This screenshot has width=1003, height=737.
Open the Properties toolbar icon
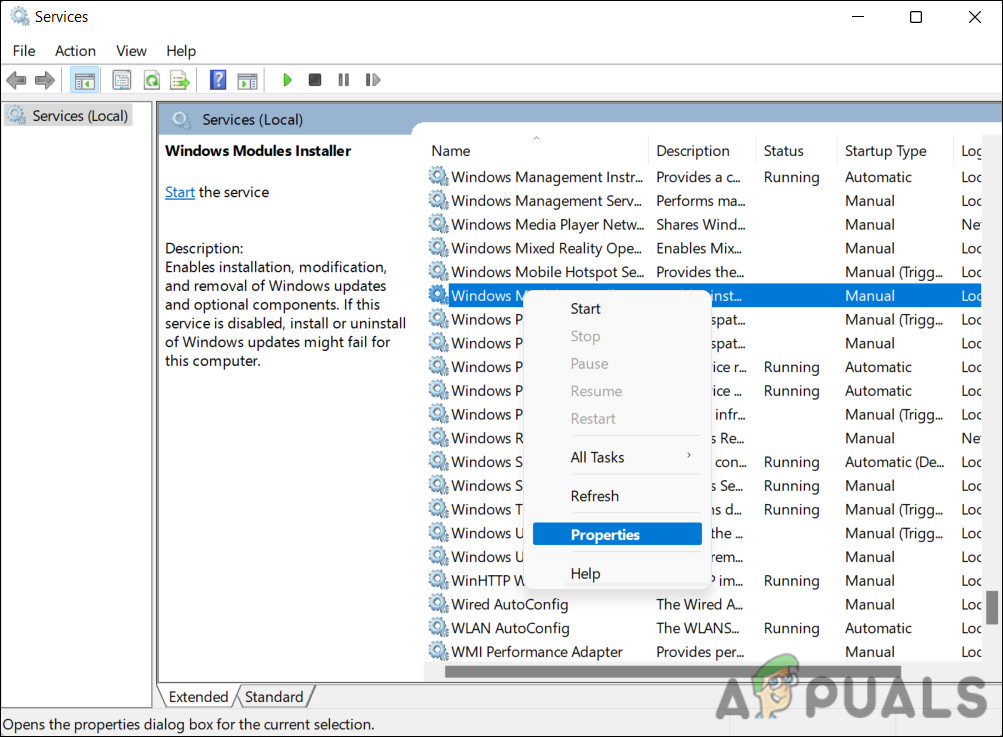(122, 80)
